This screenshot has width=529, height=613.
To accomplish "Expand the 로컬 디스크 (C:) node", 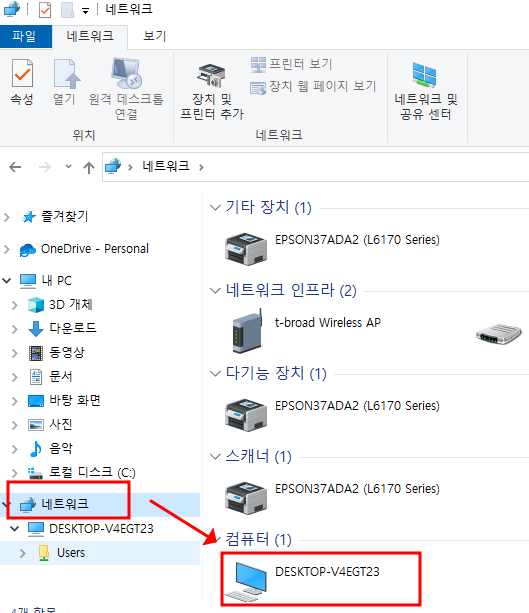I will (14, 473).
